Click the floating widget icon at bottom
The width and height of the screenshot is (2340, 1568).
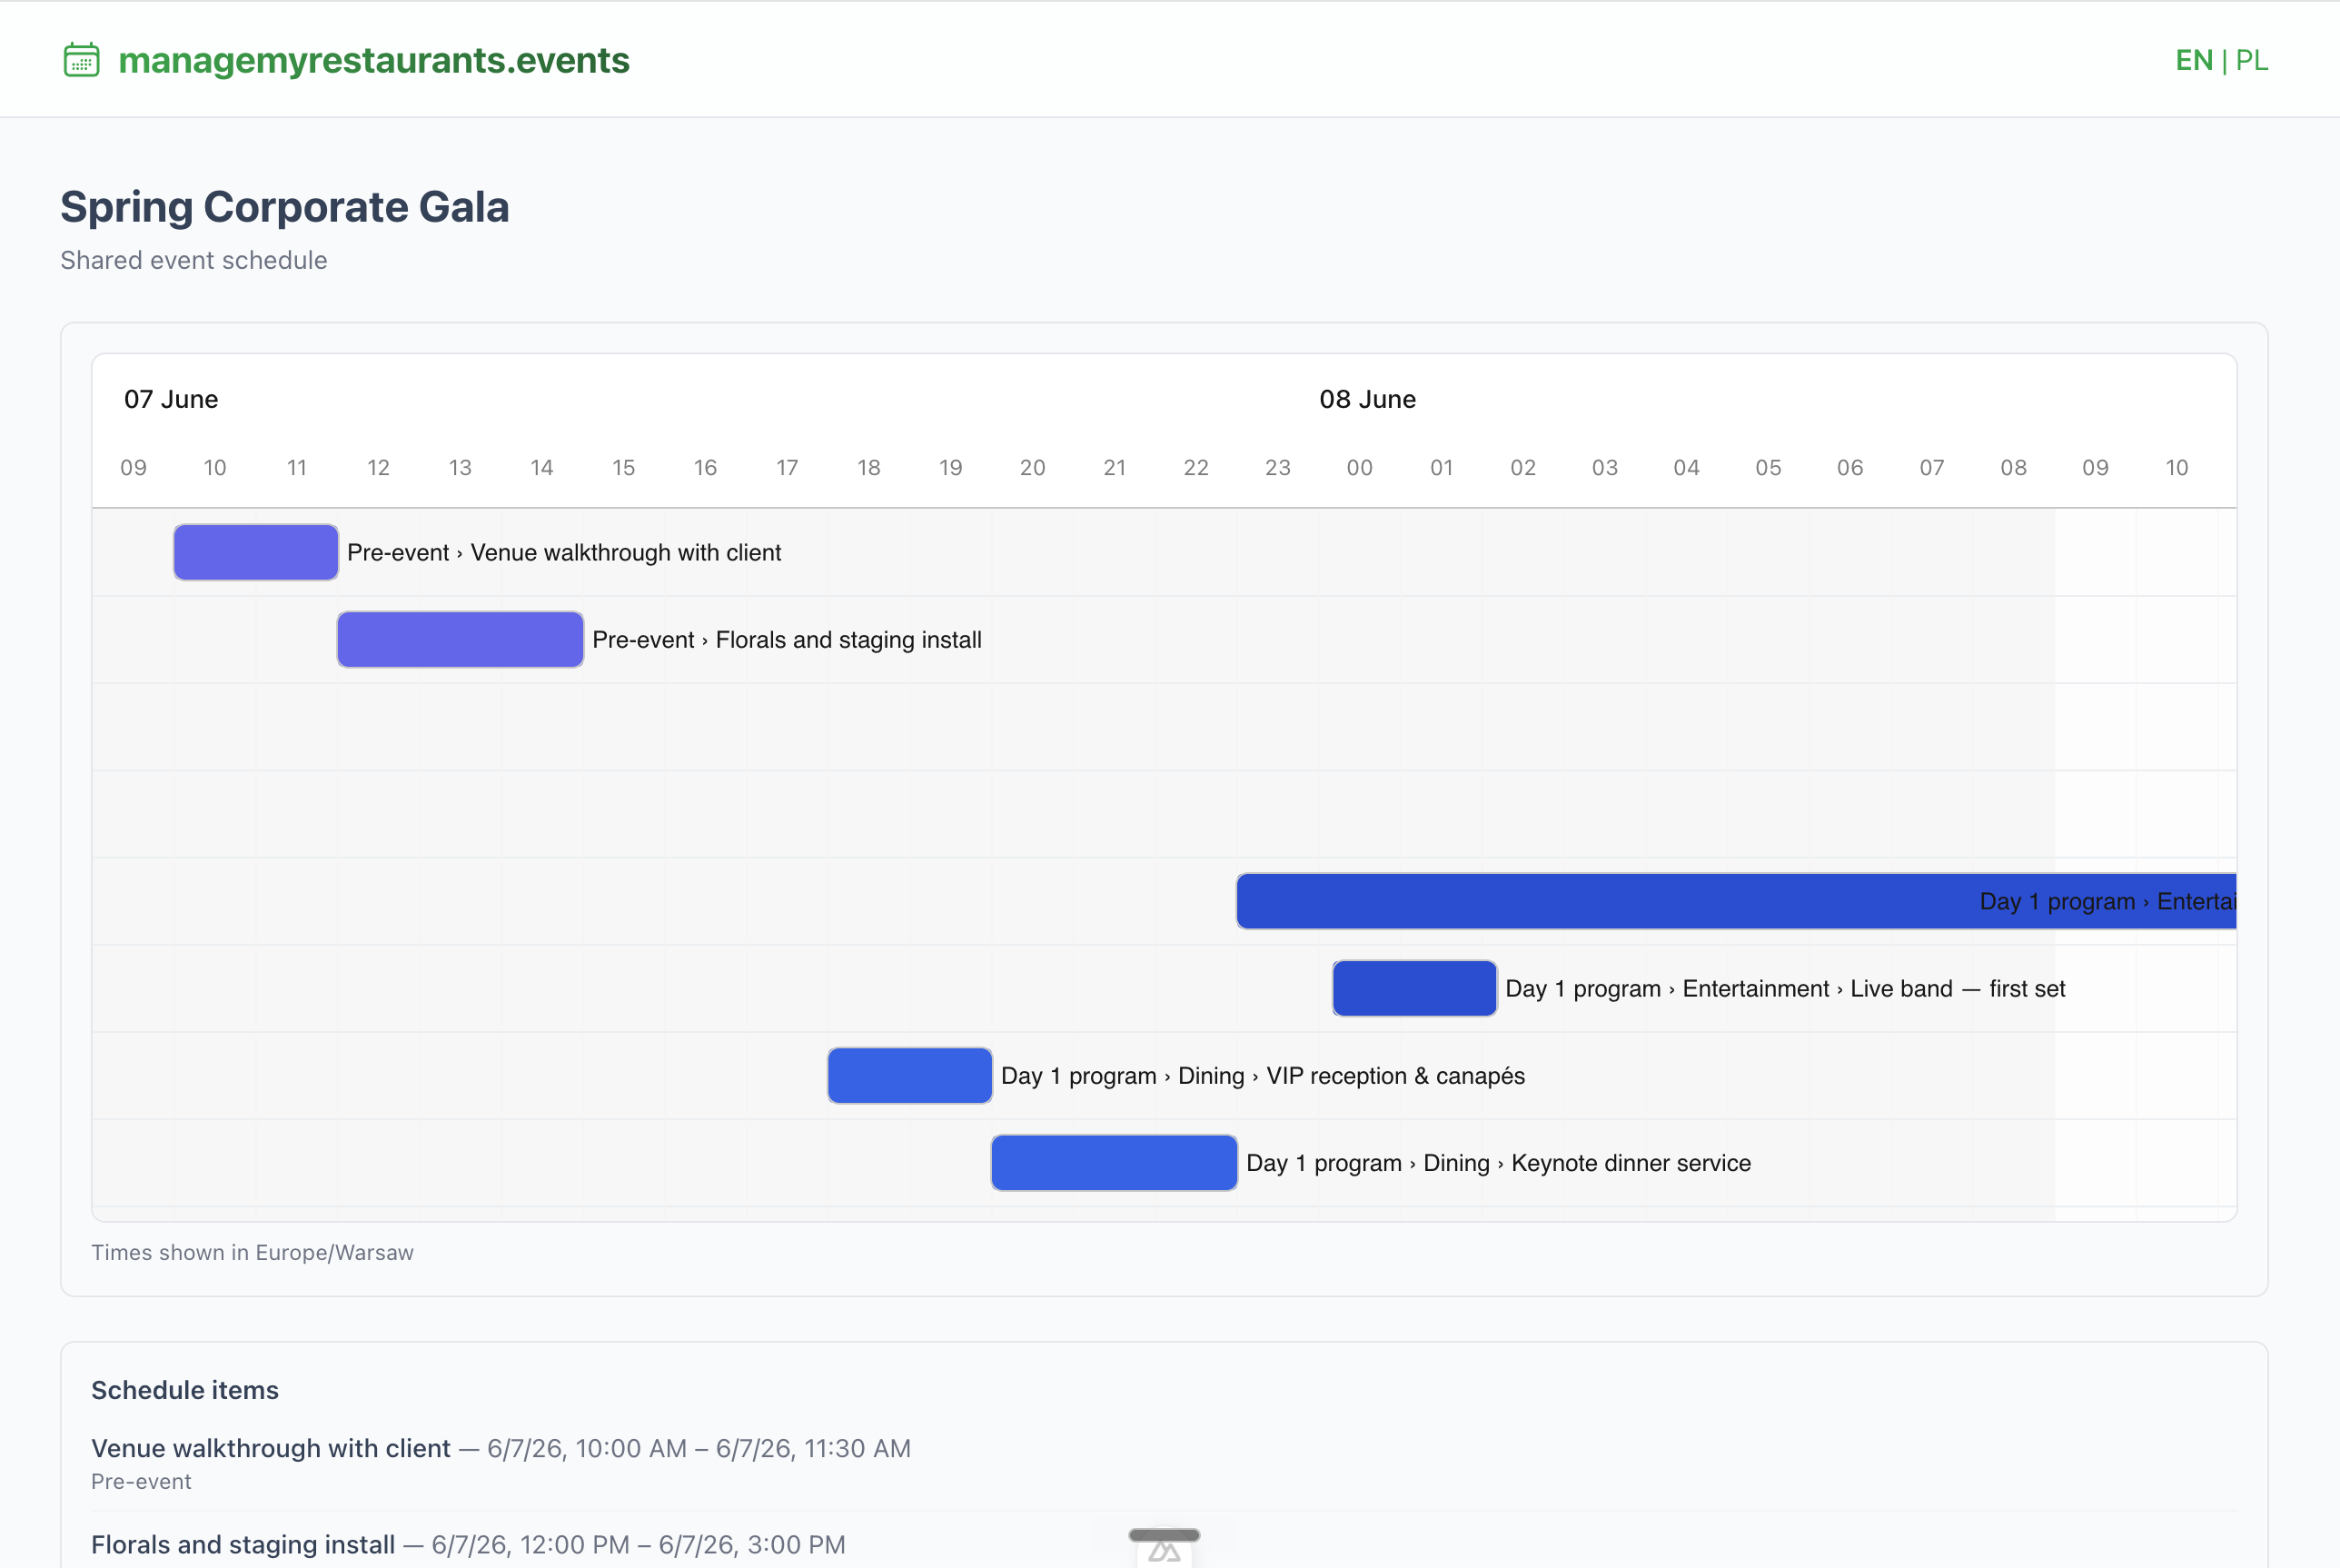click(1164, 1548)
